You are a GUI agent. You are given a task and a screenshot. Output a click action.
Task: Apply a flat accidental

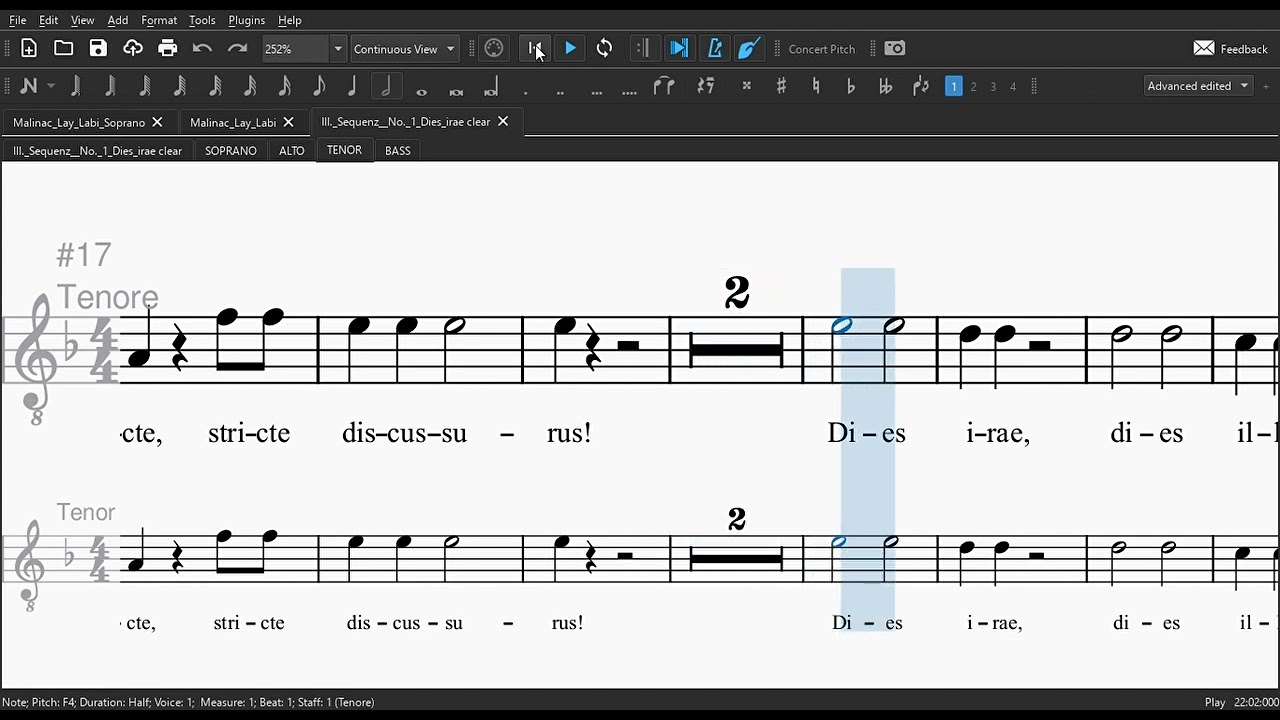pyautogui.click(x=851, y=86)
